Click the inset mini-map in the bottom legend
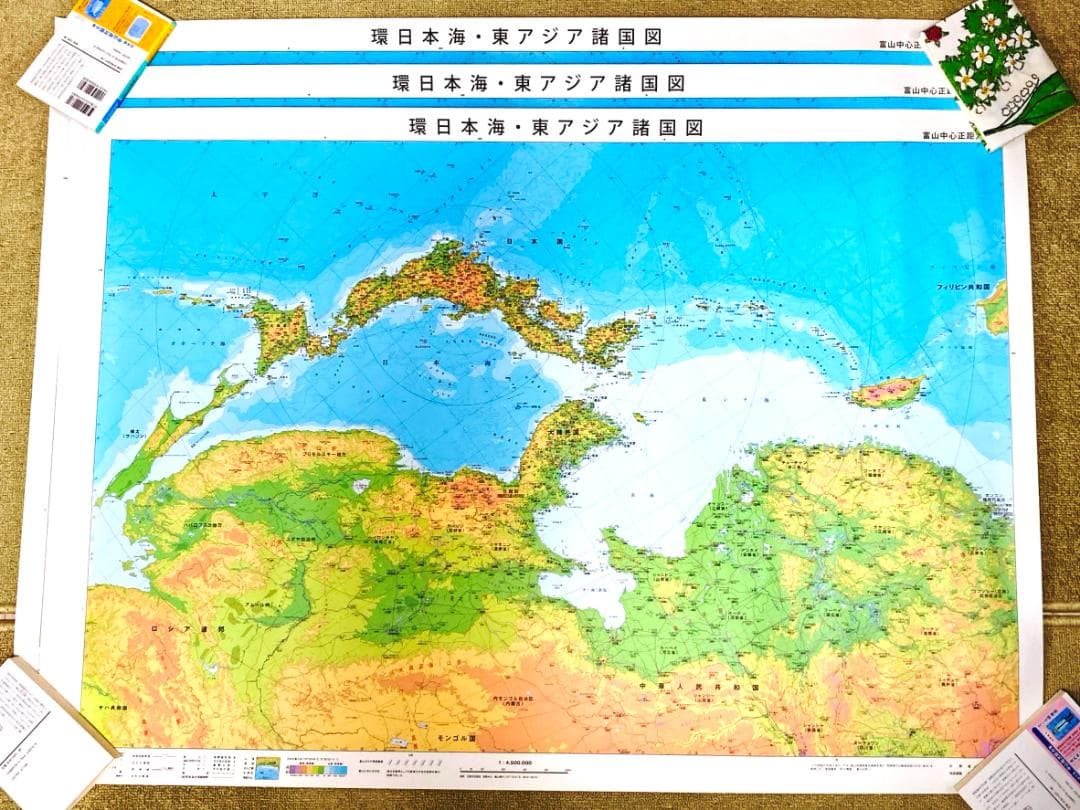The image size is (1080, 810). click(267, 770)
